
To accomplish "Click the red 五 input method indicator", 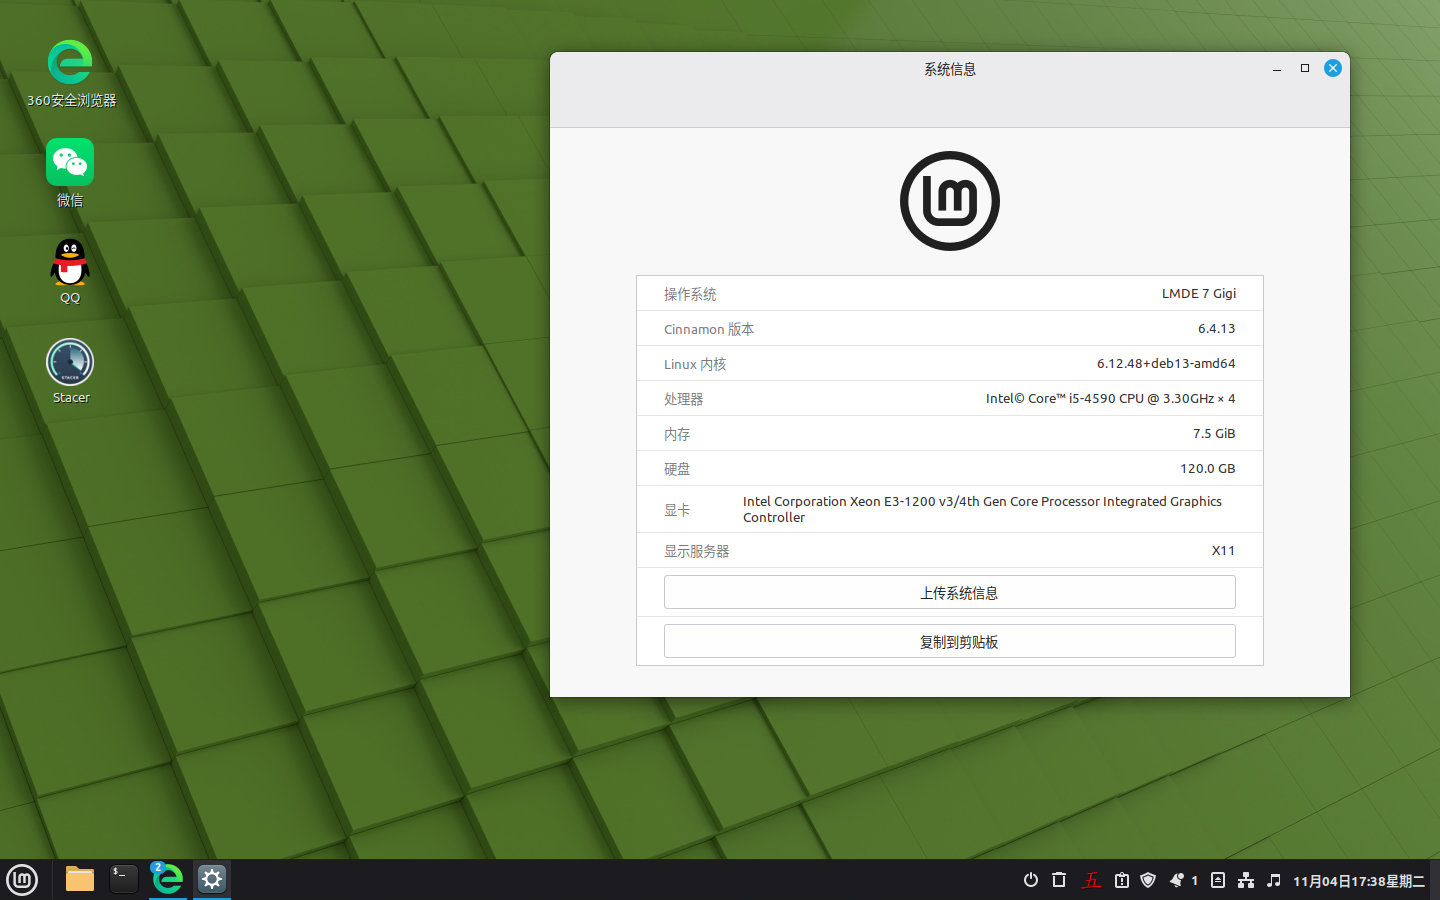I will tap(1091, 880).
